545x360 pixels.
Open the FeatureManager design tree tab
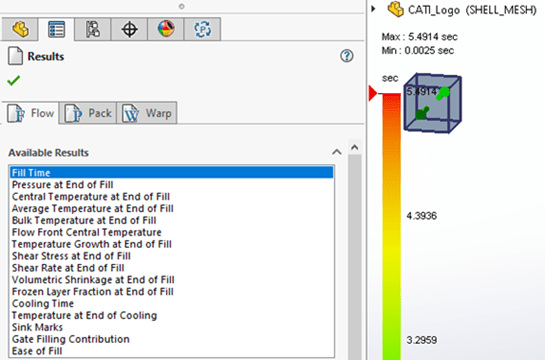click(20, 29)
